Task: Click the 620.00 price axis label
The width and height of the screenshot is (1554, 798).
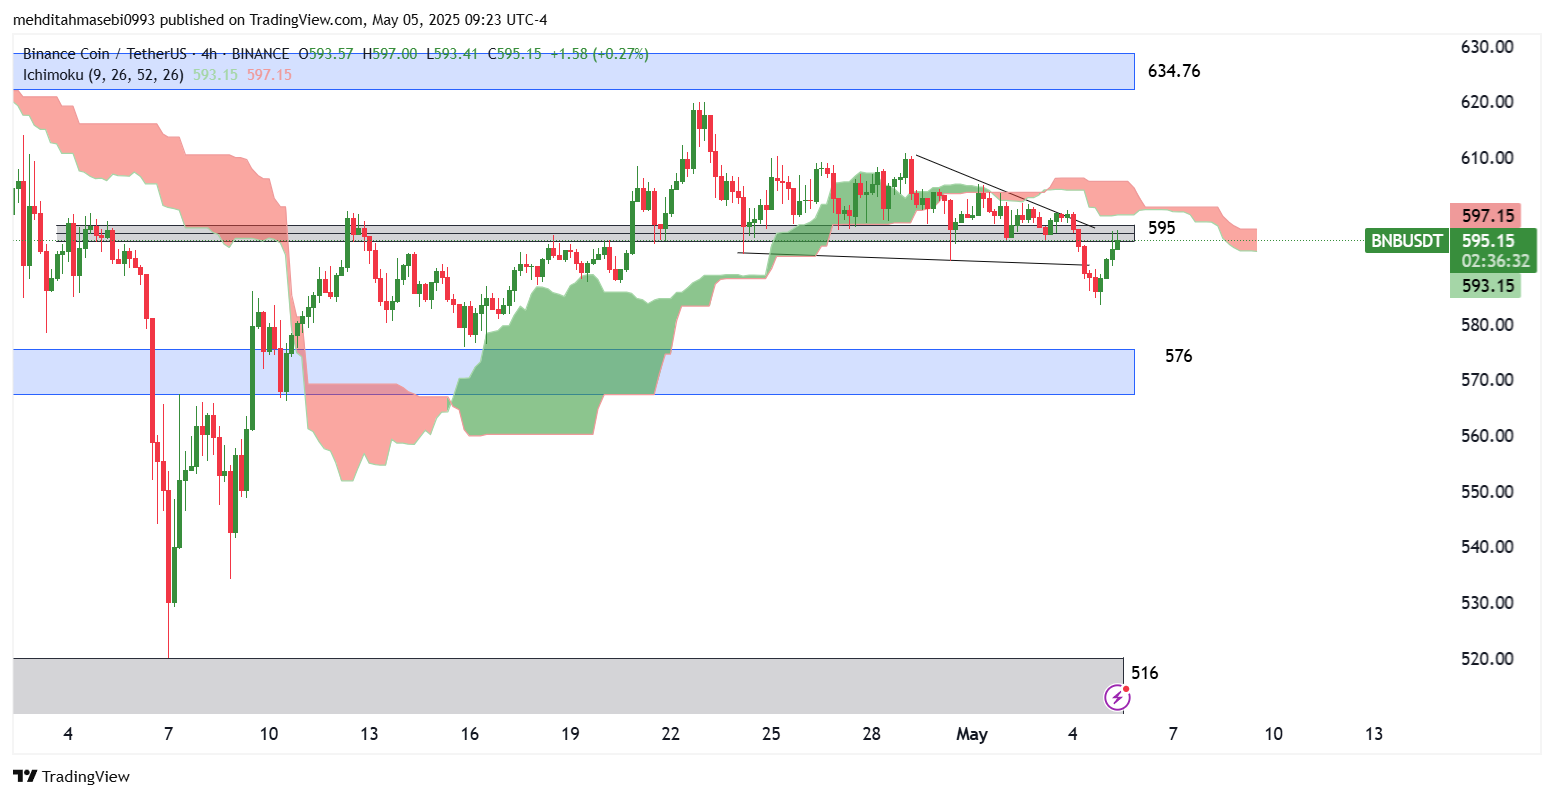Action: coord(1485,102)
